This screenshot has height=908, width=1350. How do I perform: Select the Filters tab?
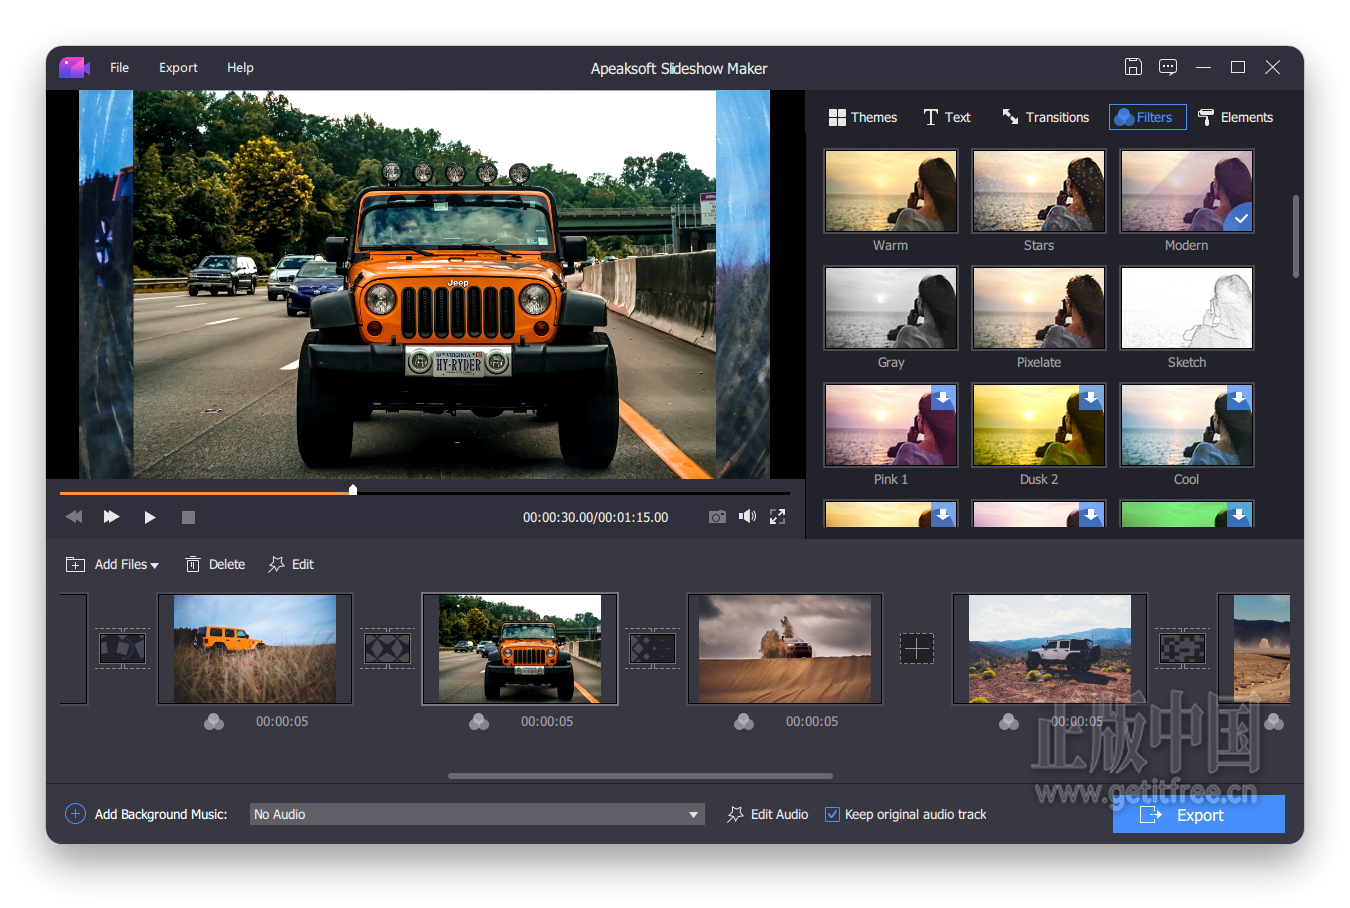click(x=1147, y=117)
